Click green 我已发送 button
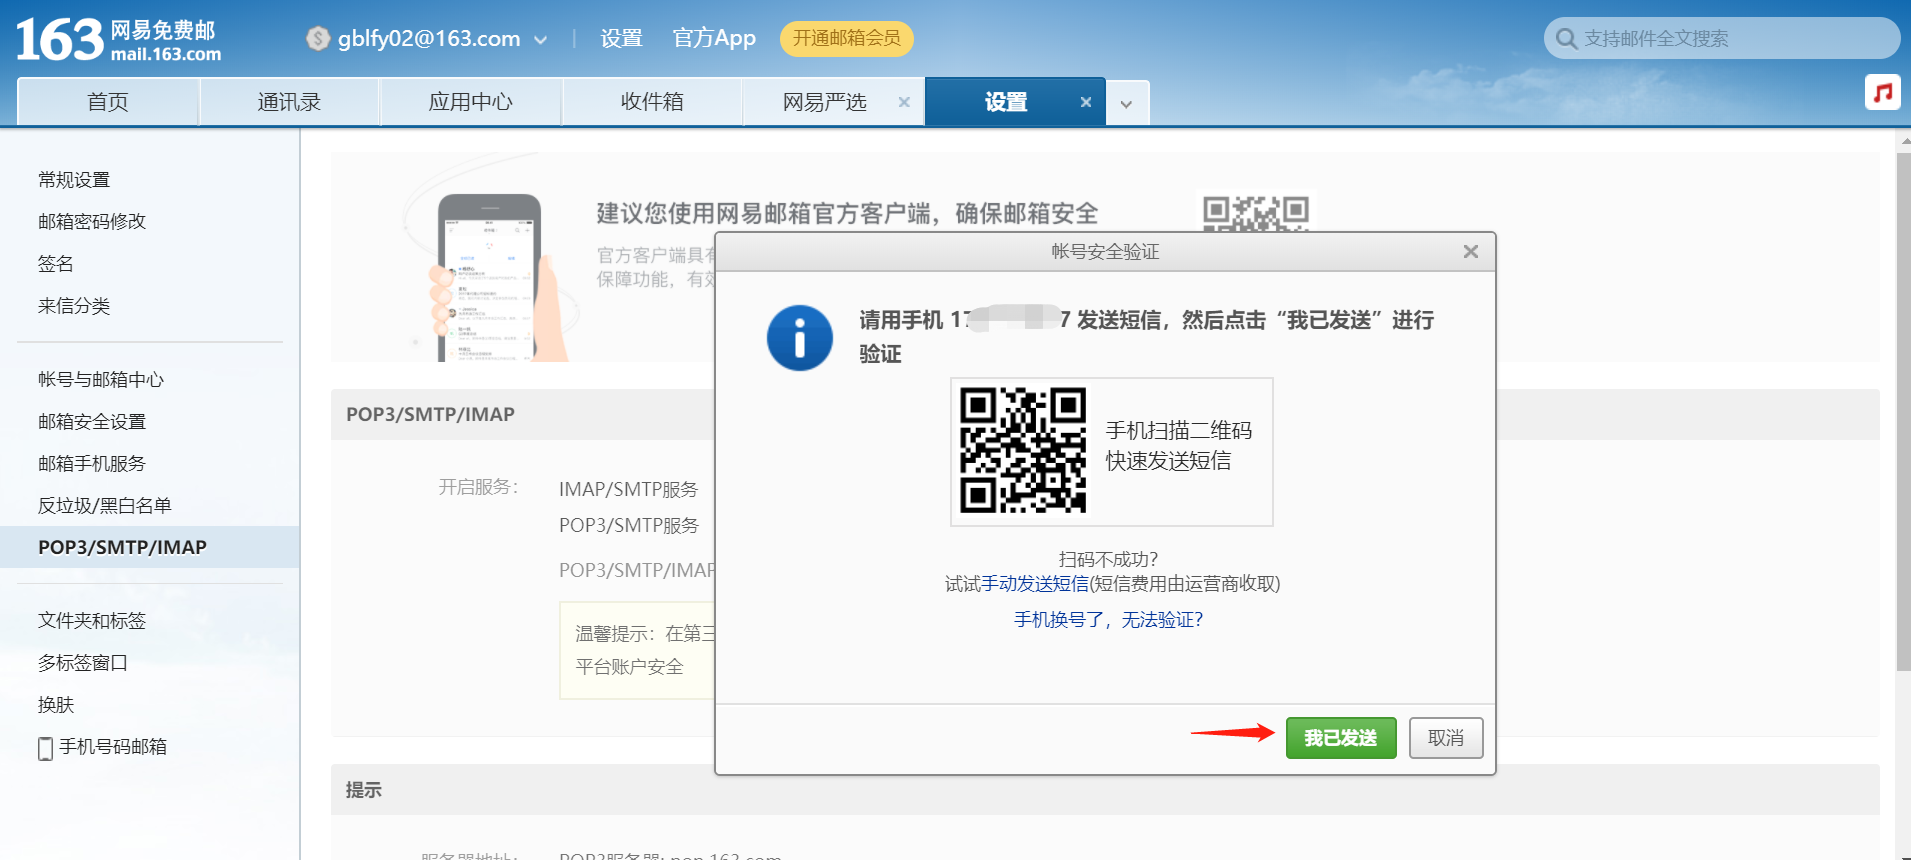 coord(1341,738)
